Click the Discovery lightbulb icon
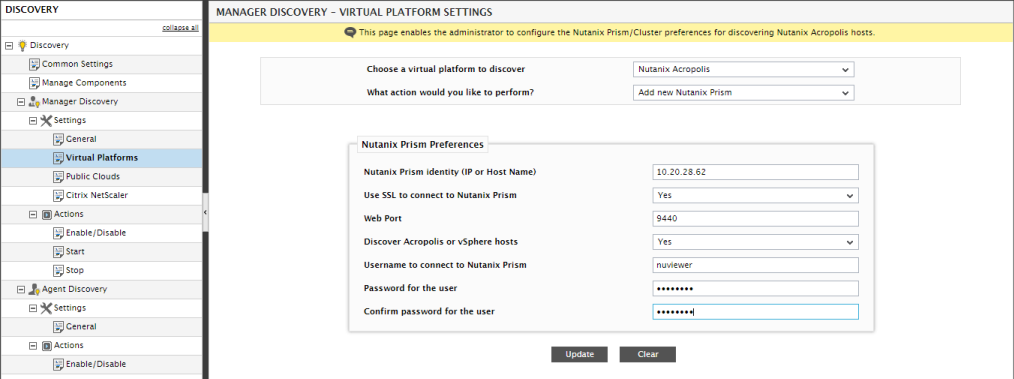1014x379 pixels. (x=23, y=45)
